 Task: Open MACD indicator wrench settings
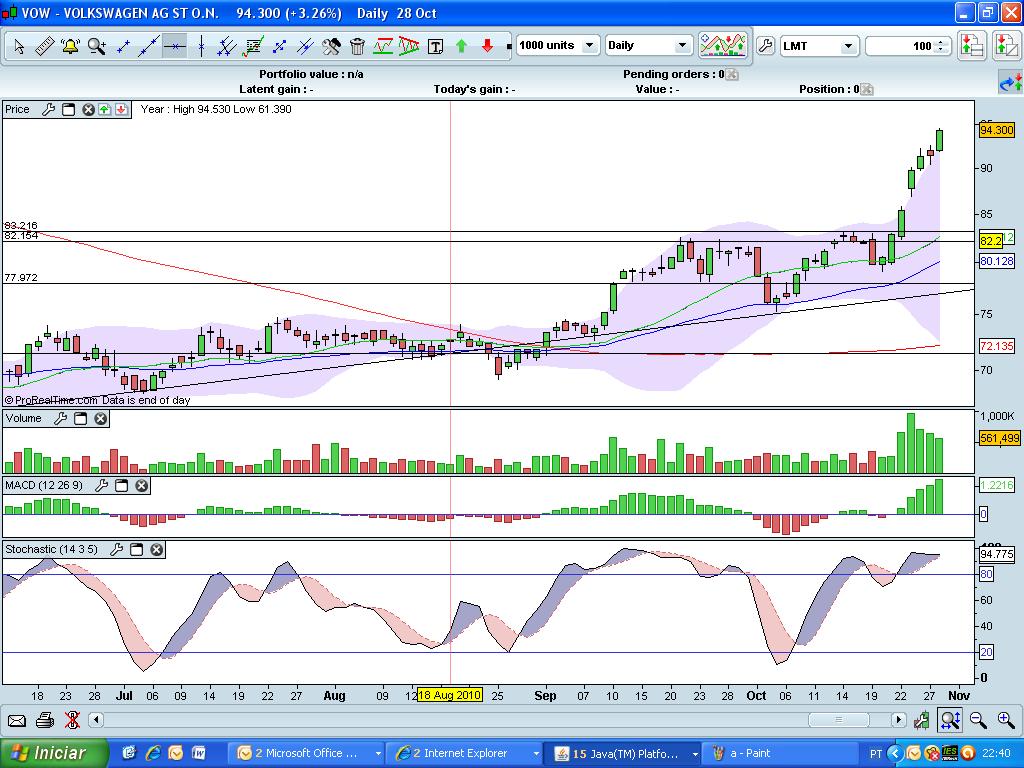click(x=101, y=485)
